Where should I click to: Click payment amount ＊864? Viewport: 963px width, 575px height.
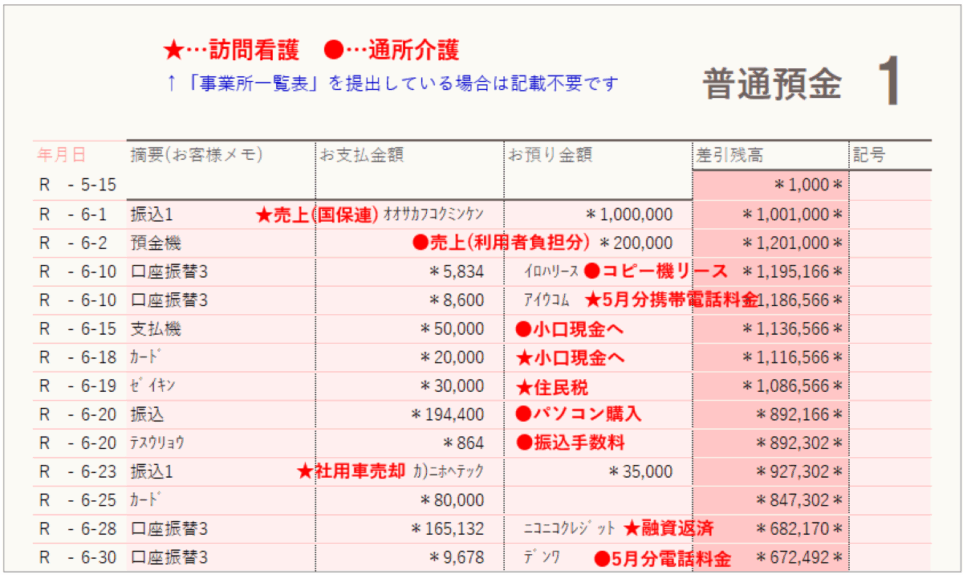(x=464, y=443)
